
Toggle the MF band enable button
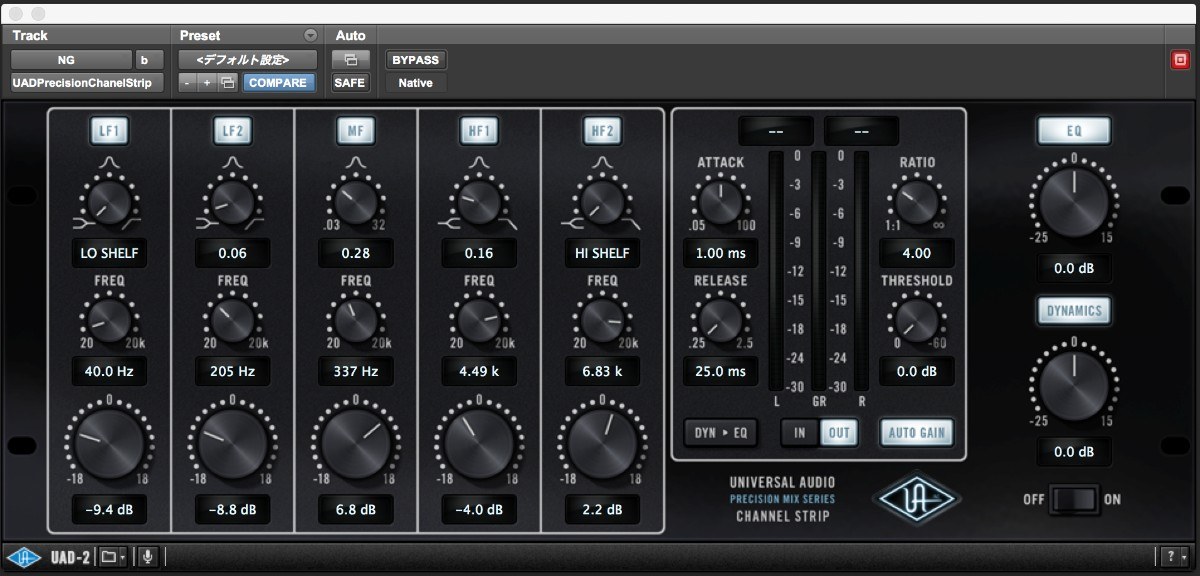pos(355,129)
